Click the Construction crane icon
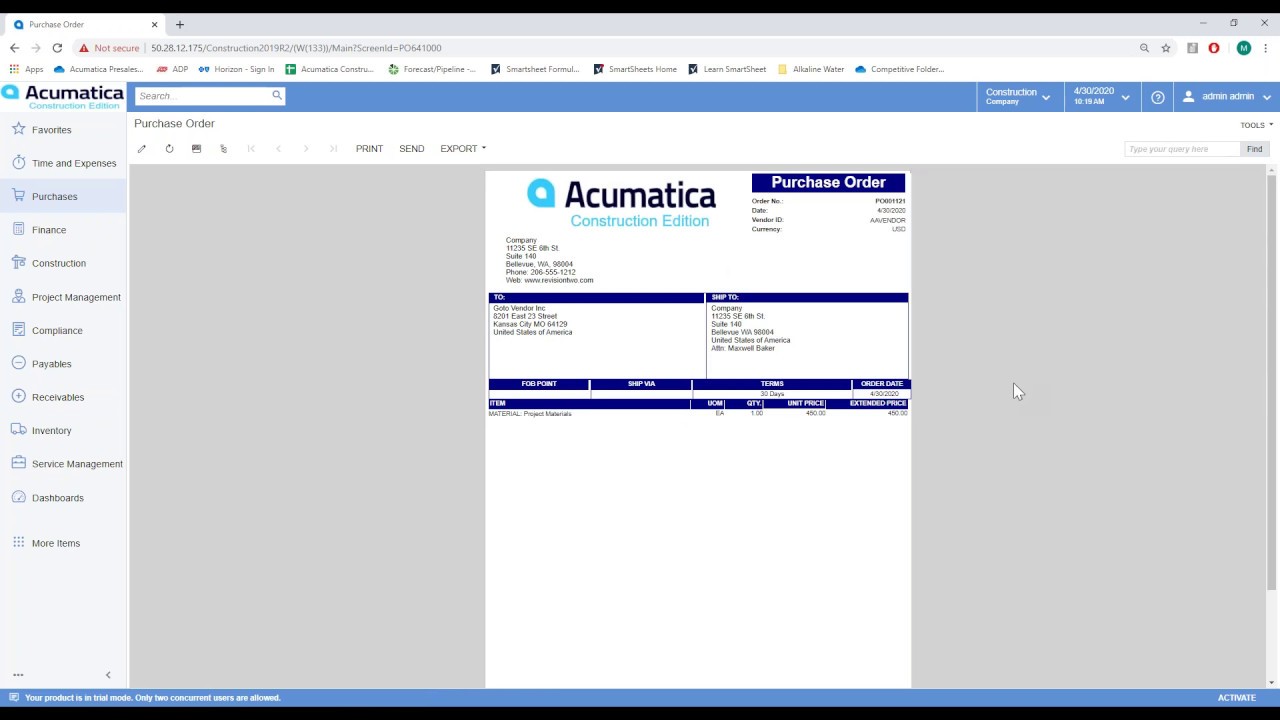The height and width of the screenshot is (720, 1280). click(18, 263)
